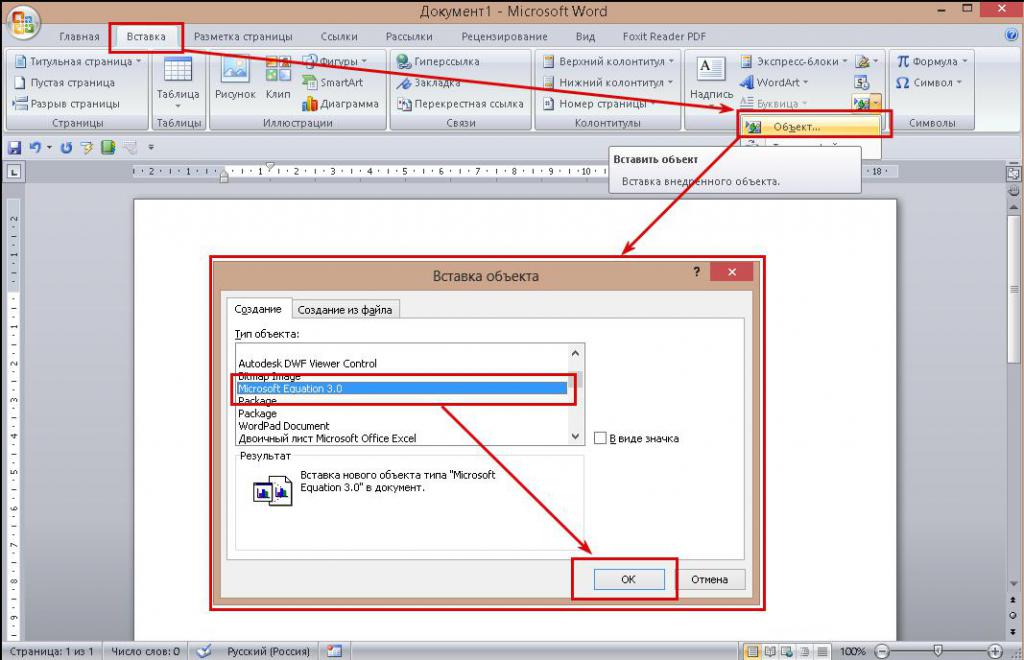Enable the 'В виде значка' checkbox
The image size is (1024, 660).
coord(601,438)
